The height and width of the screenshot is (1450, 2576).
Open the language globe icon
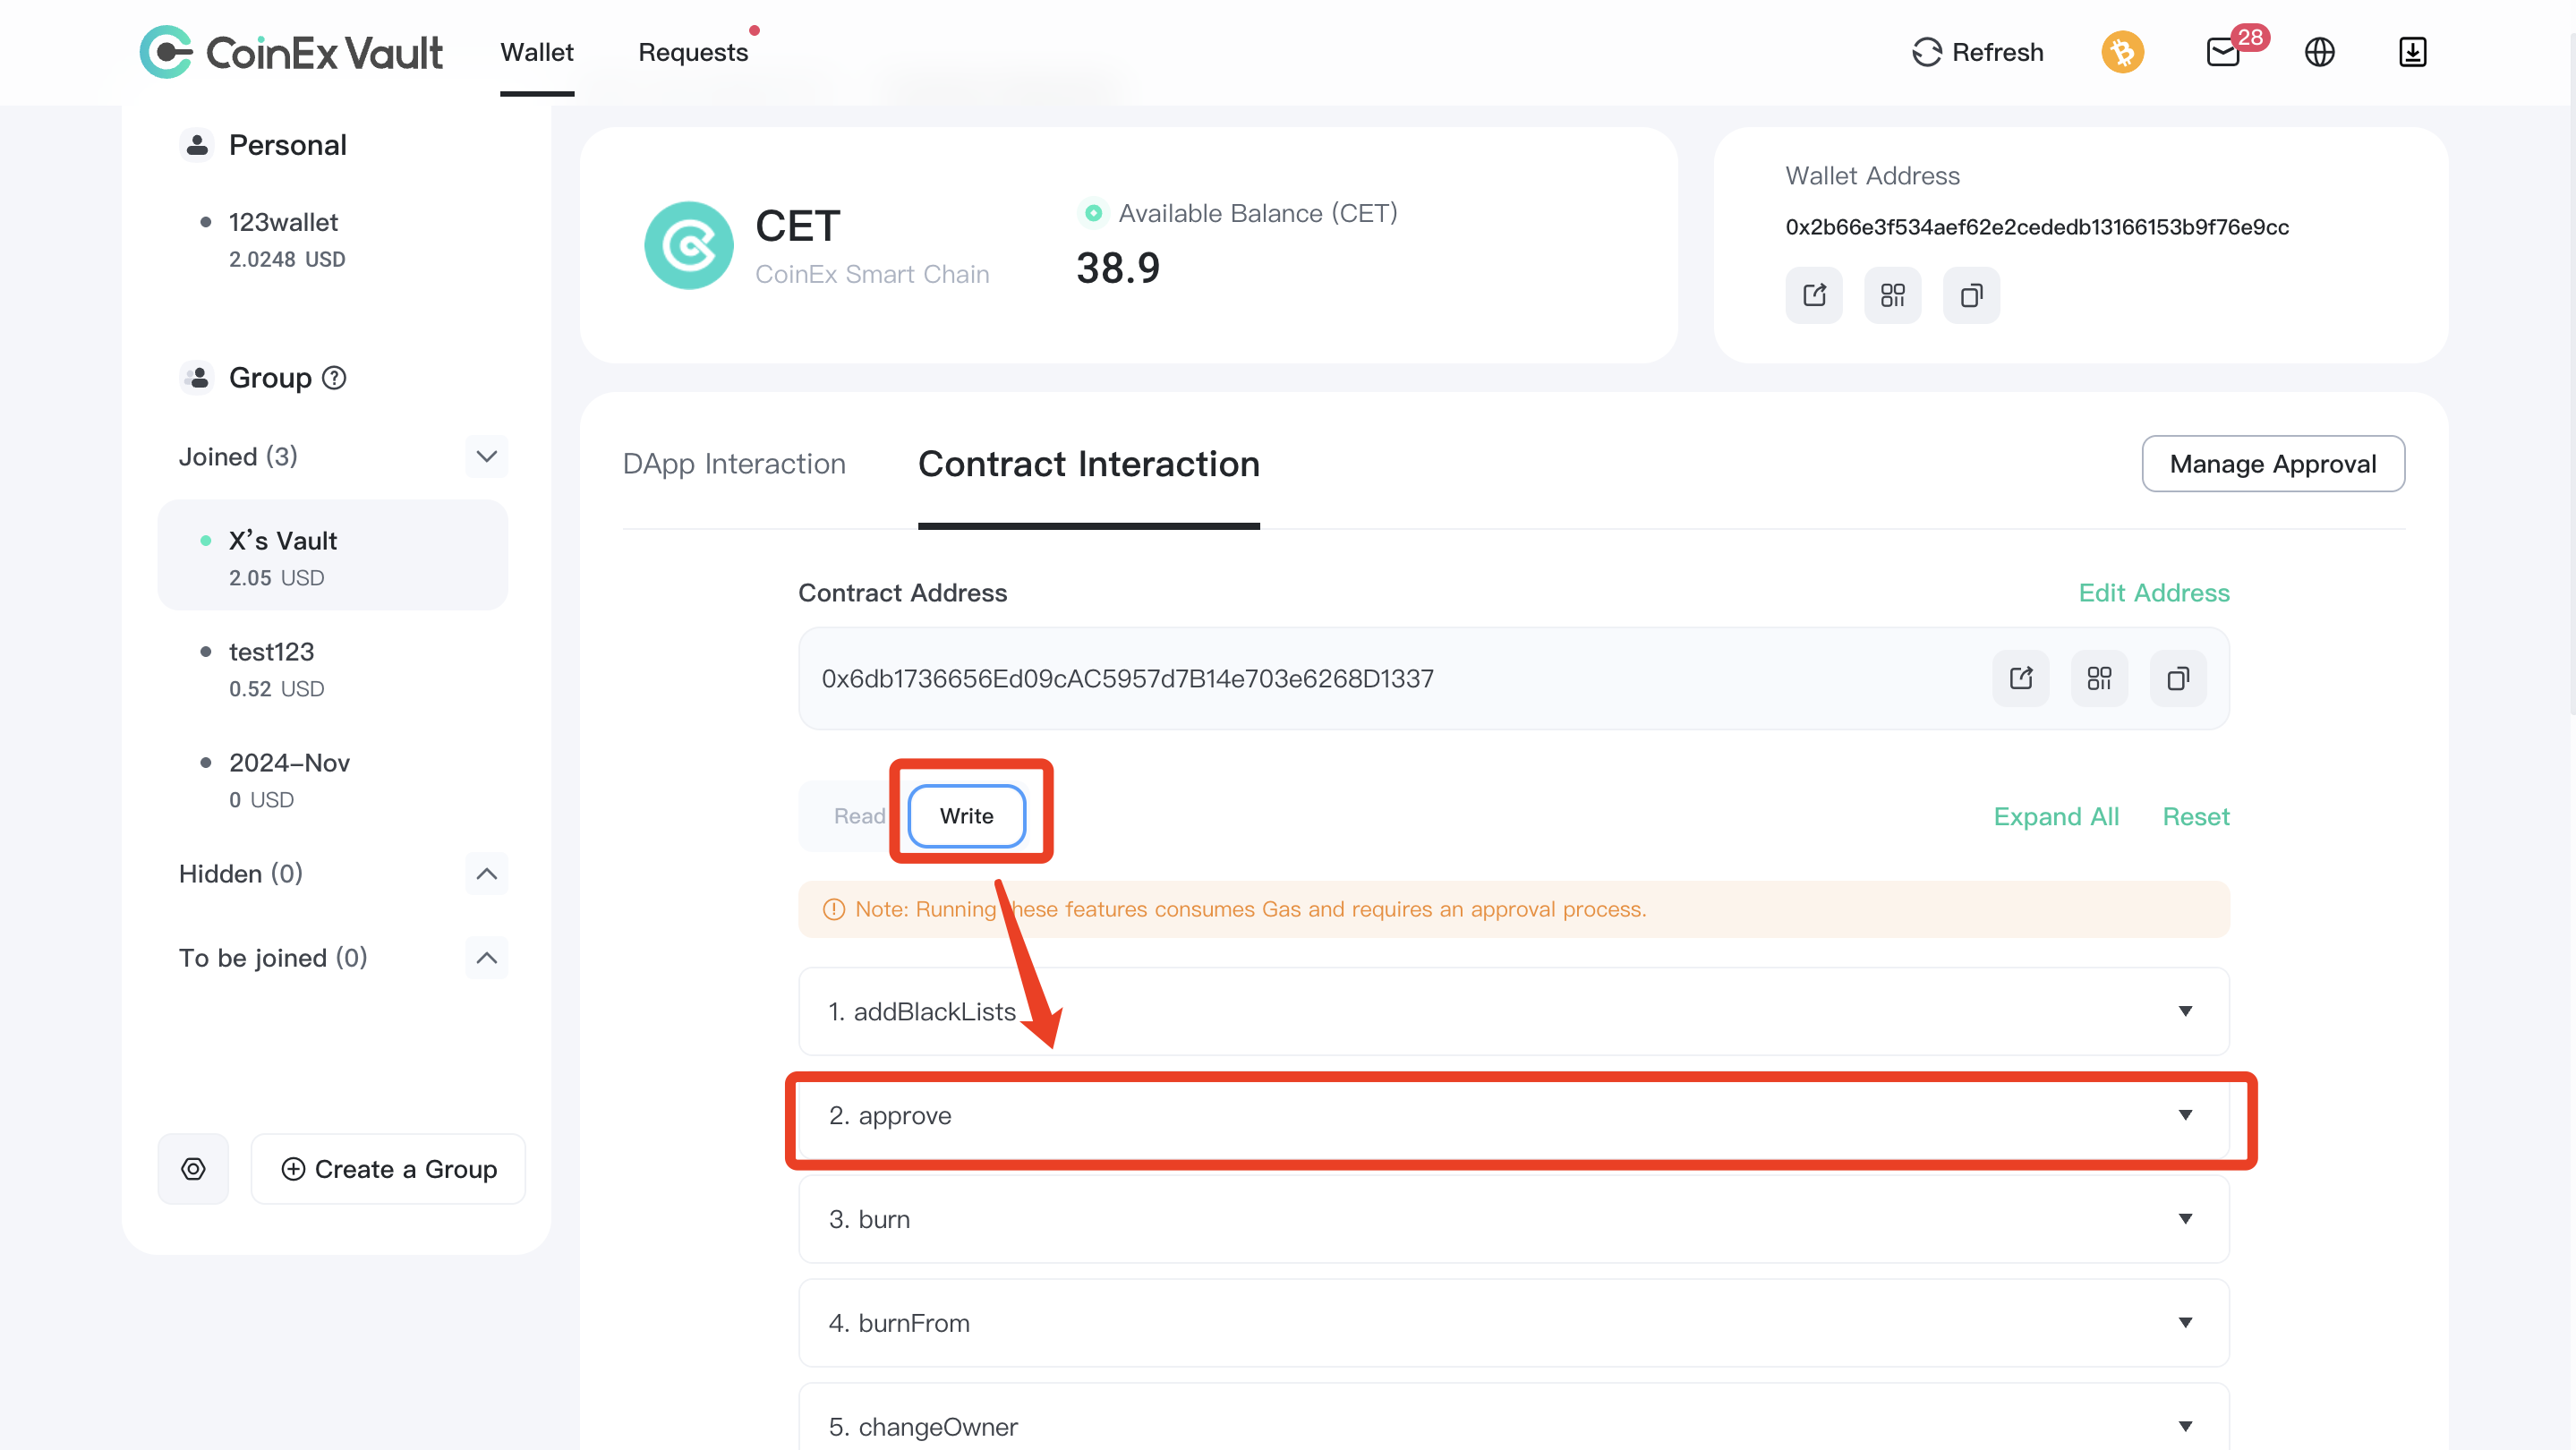click(x=2319, y=52)
